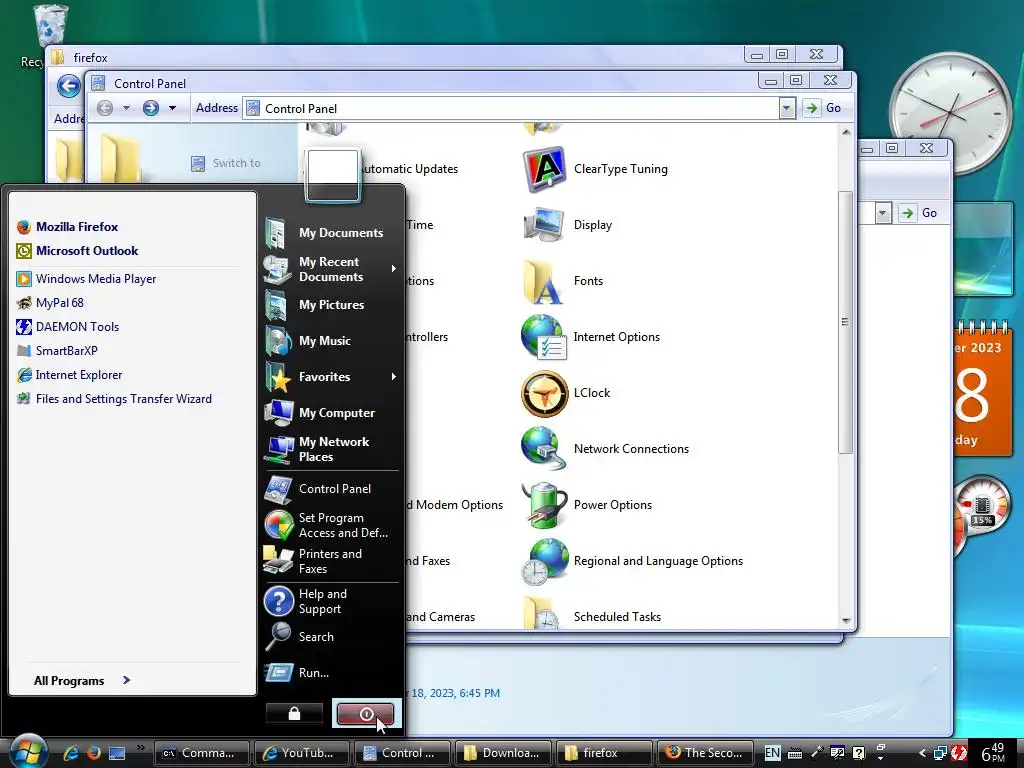
Task: Click Internet Explorer quick launch icon
Action: [x=70, y=753]
